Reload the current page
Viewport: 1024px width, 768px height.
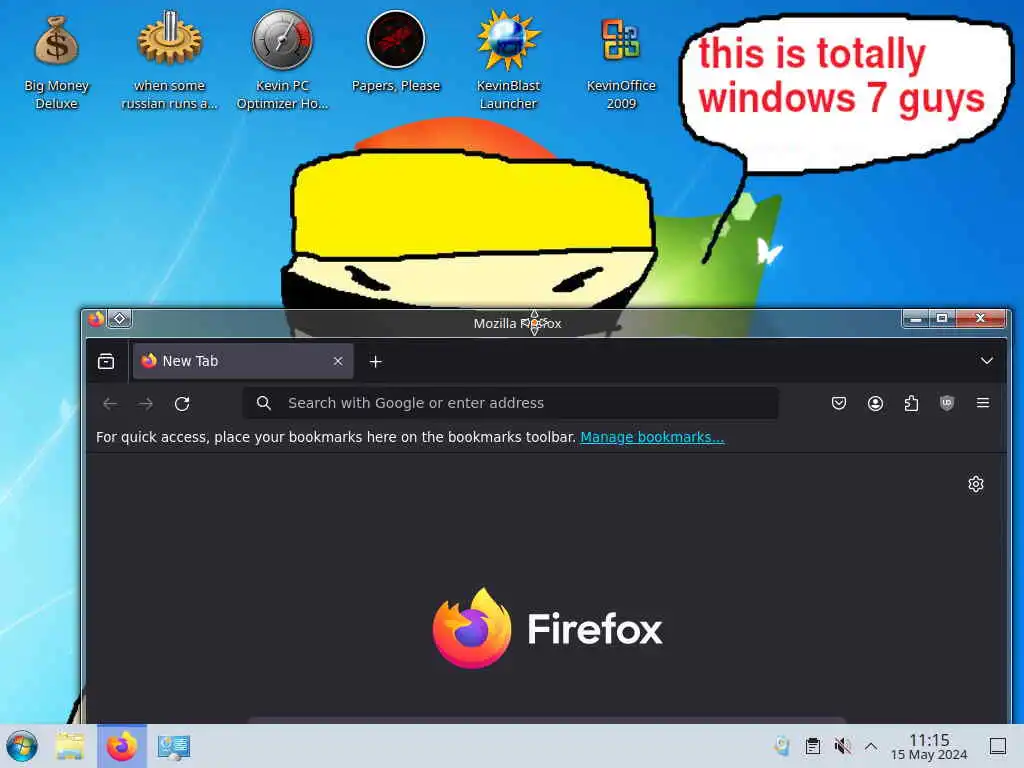[x=182, y=404]
